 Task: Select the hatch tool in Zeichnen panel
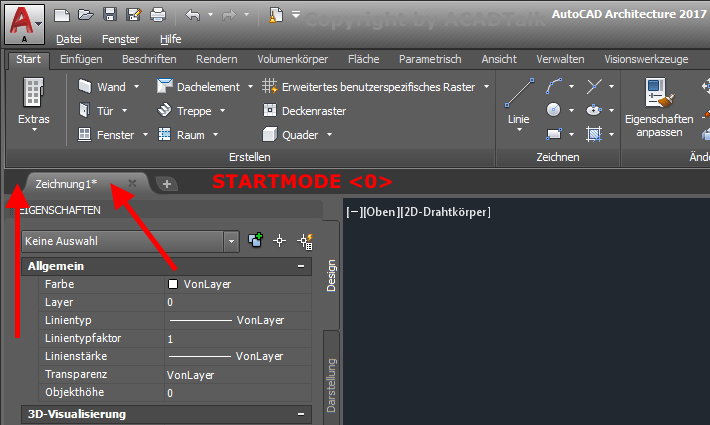tap(594, 134)
